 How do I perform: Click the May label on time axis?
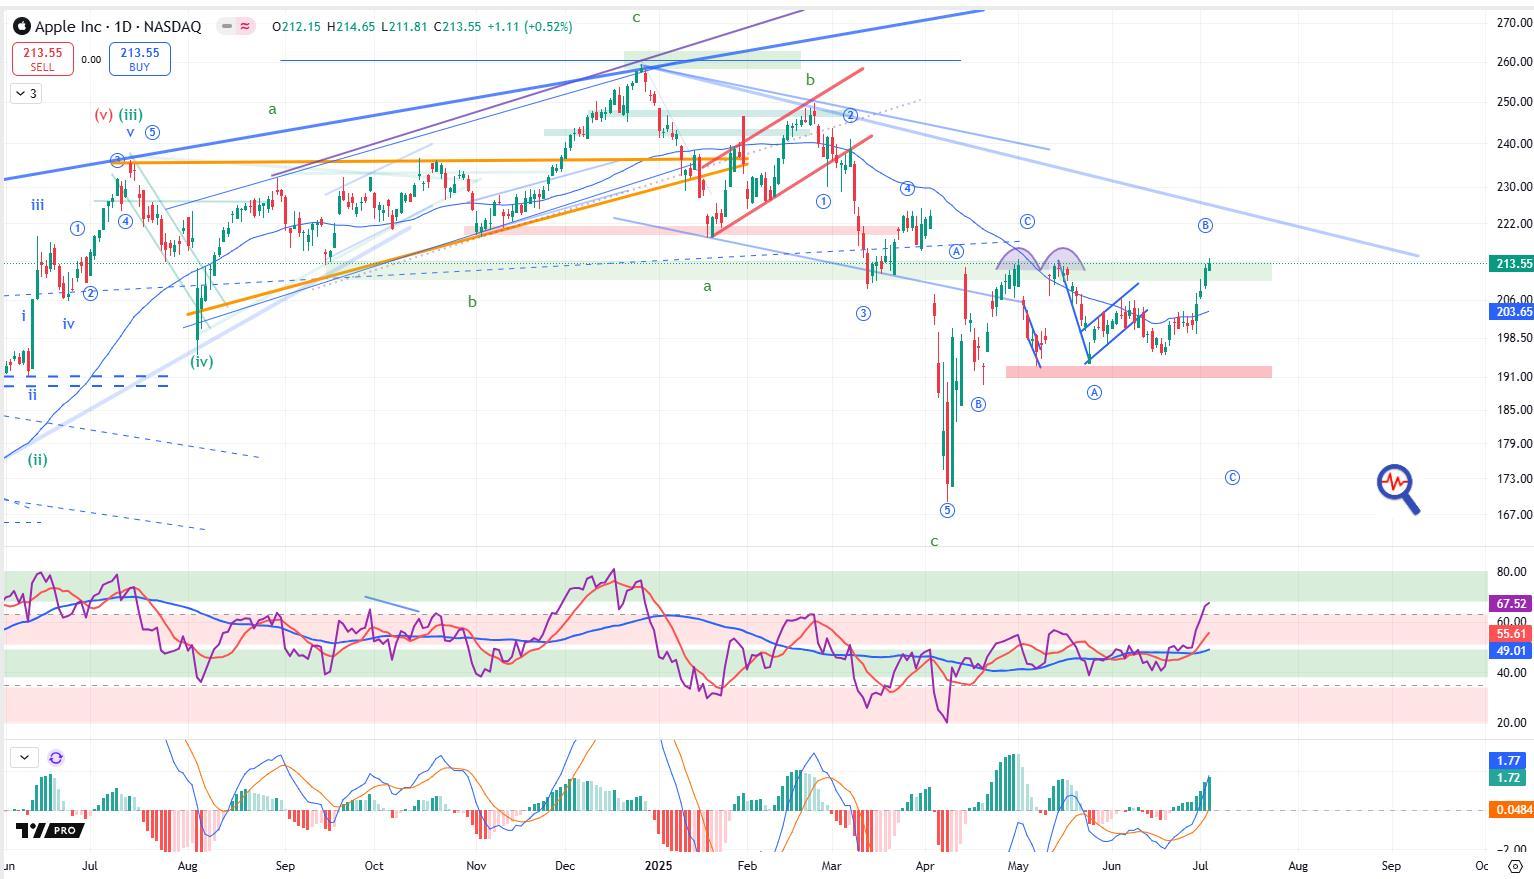1018,865
